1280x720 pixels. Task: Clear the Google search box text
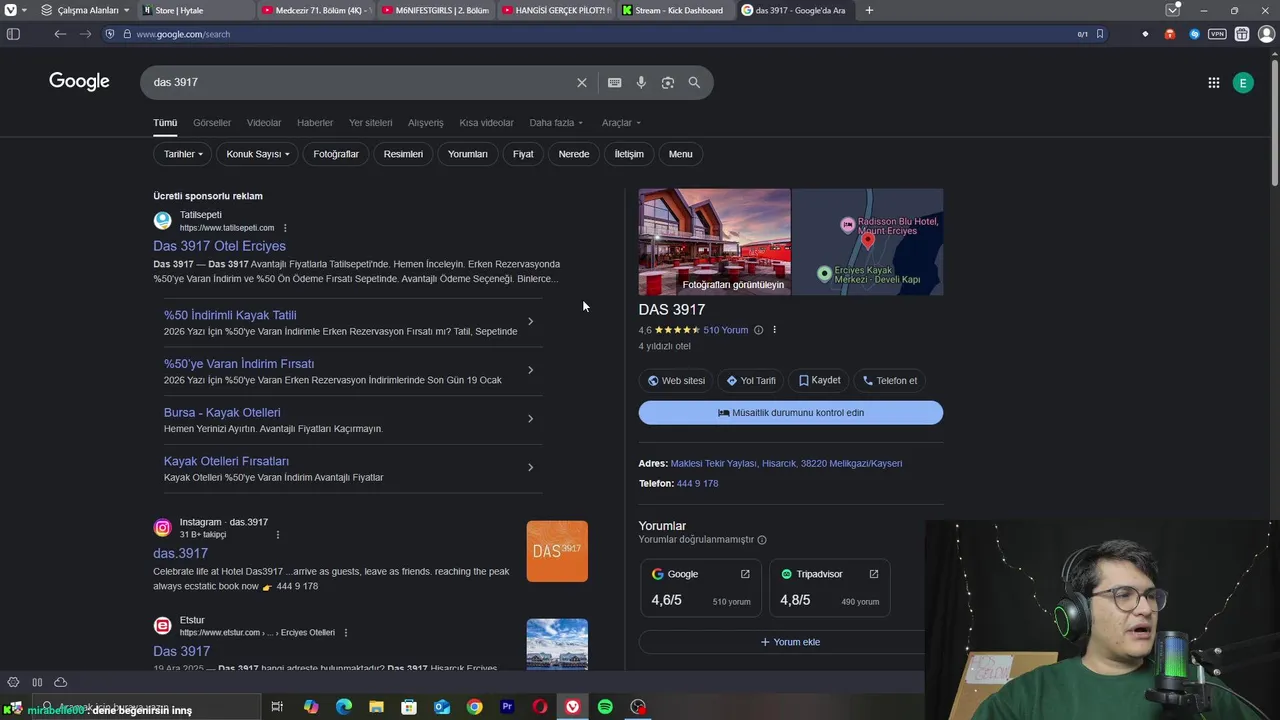coord(582,83)
